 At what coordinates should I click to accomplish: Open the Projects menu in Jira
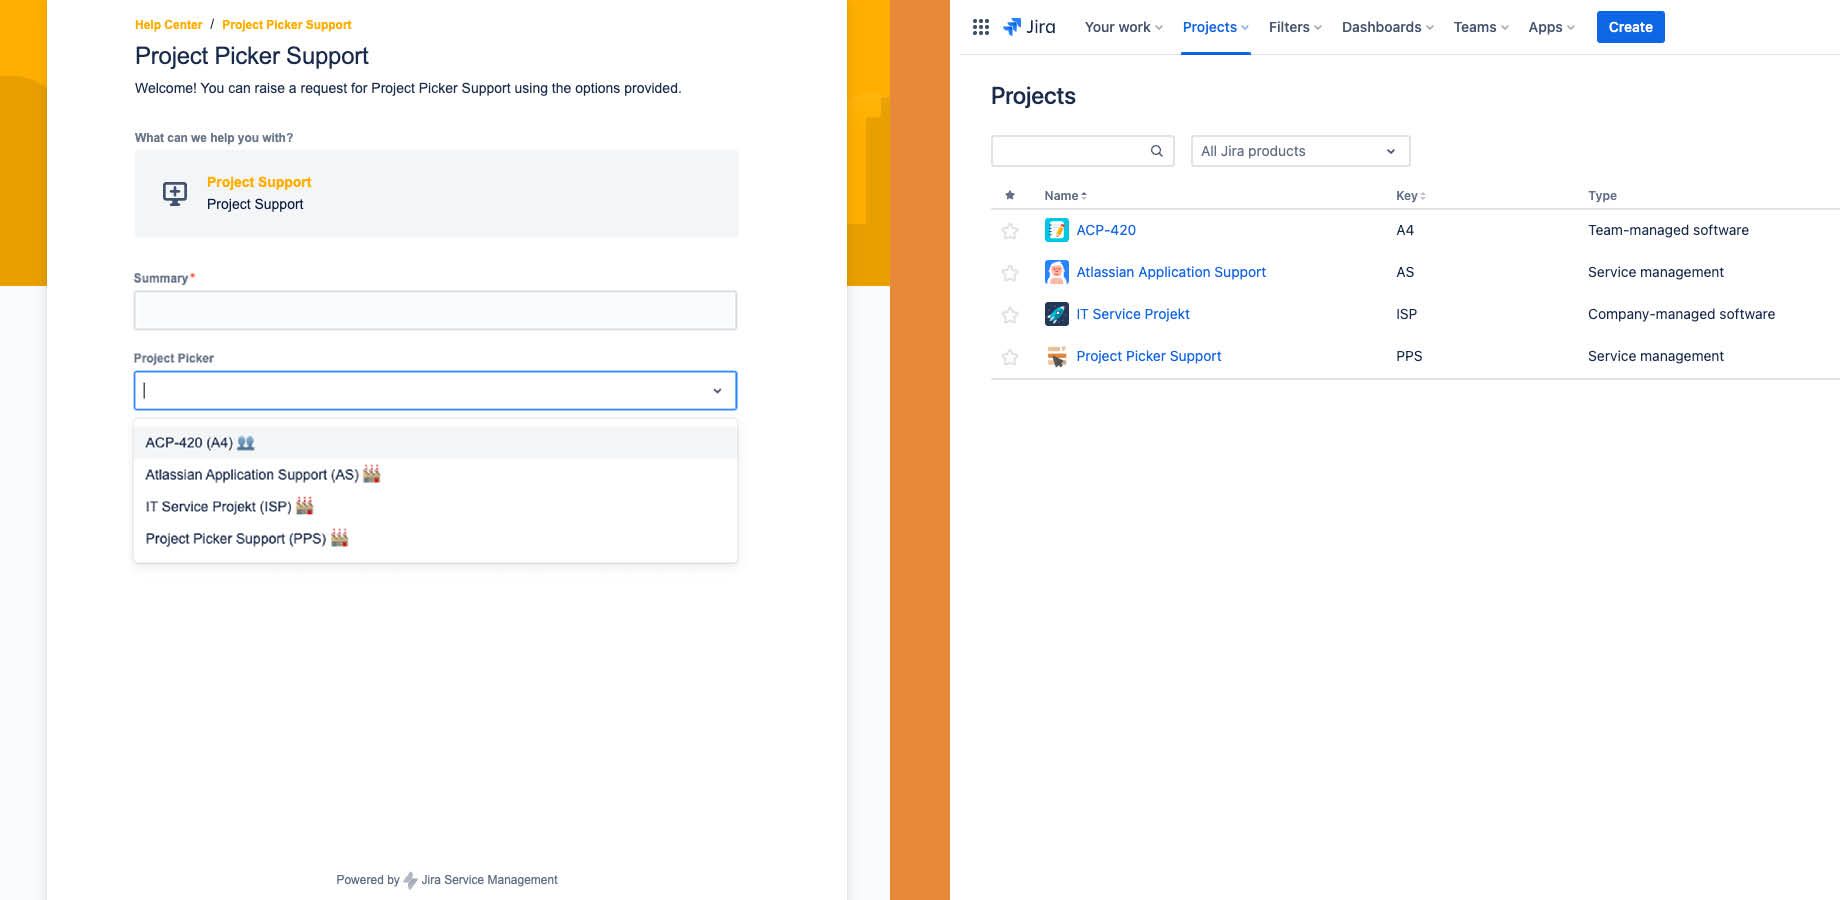1215,27
